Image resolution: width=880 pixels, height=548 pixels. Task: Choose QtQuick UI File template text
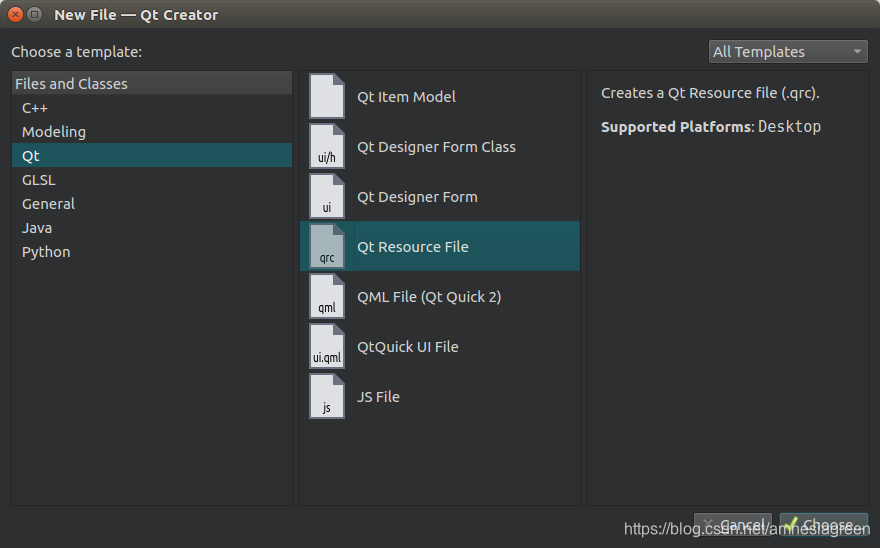(x=407, y=347)
